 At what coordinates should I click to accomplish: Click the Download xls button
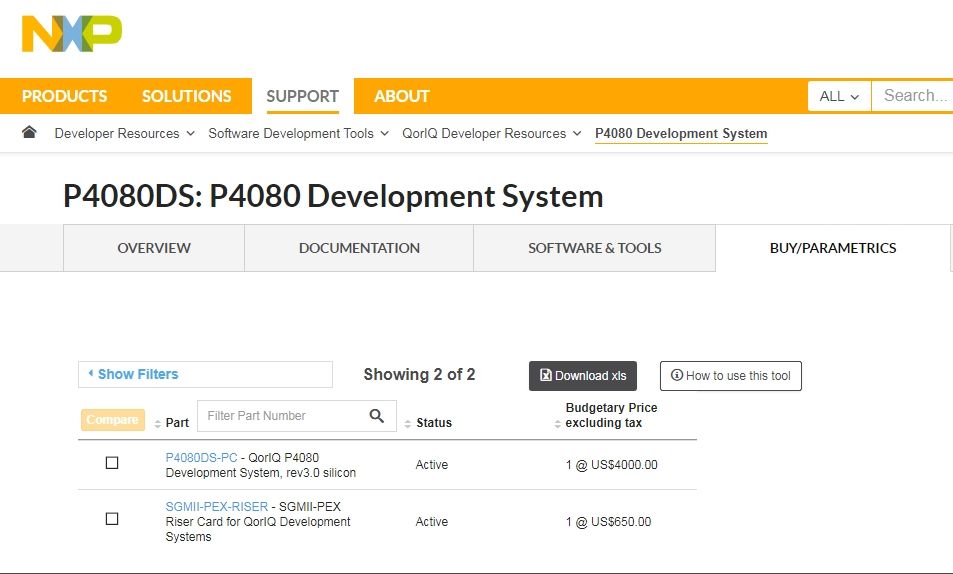click(x=583, y=376)
